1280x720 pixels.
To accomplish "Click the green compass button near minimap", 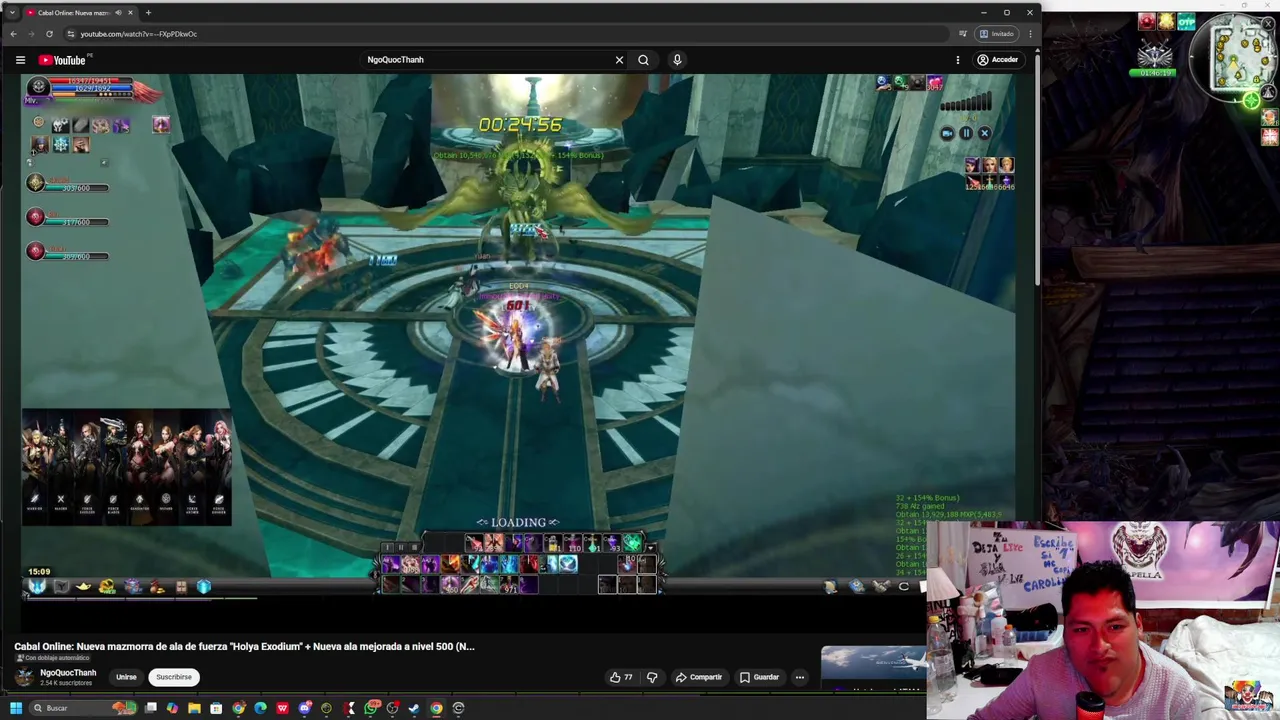I will [1251, 99].
